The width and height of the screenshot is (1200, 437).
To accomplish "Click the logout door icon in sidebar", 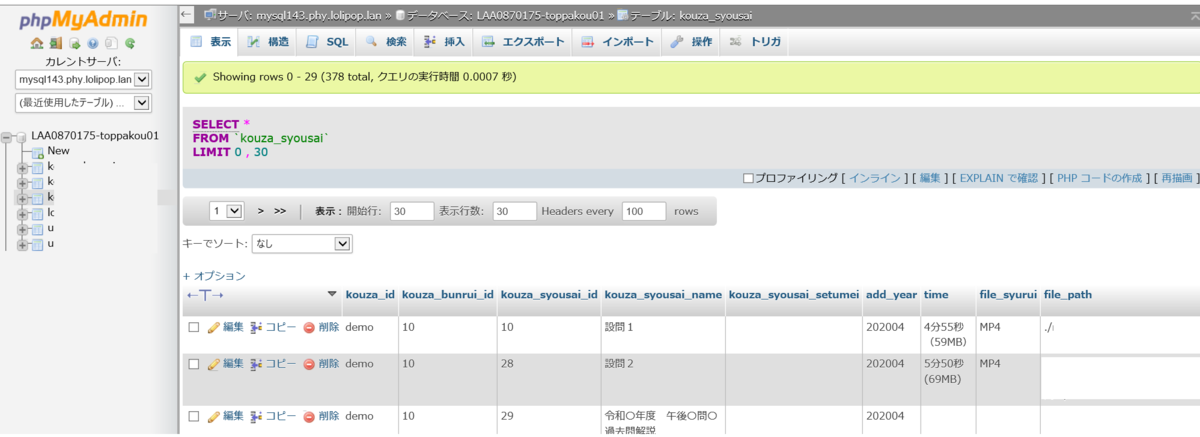I will [56, 43].
